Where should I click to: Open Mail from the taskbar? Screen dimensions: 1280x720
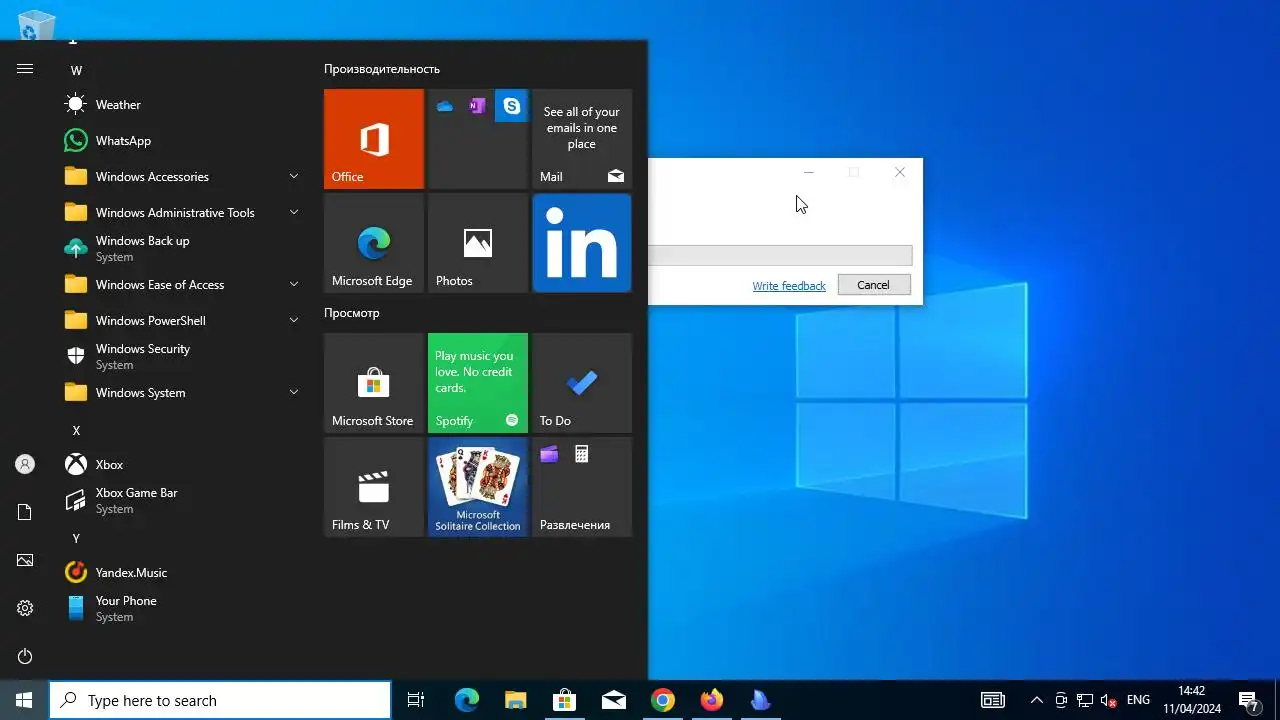613,700
